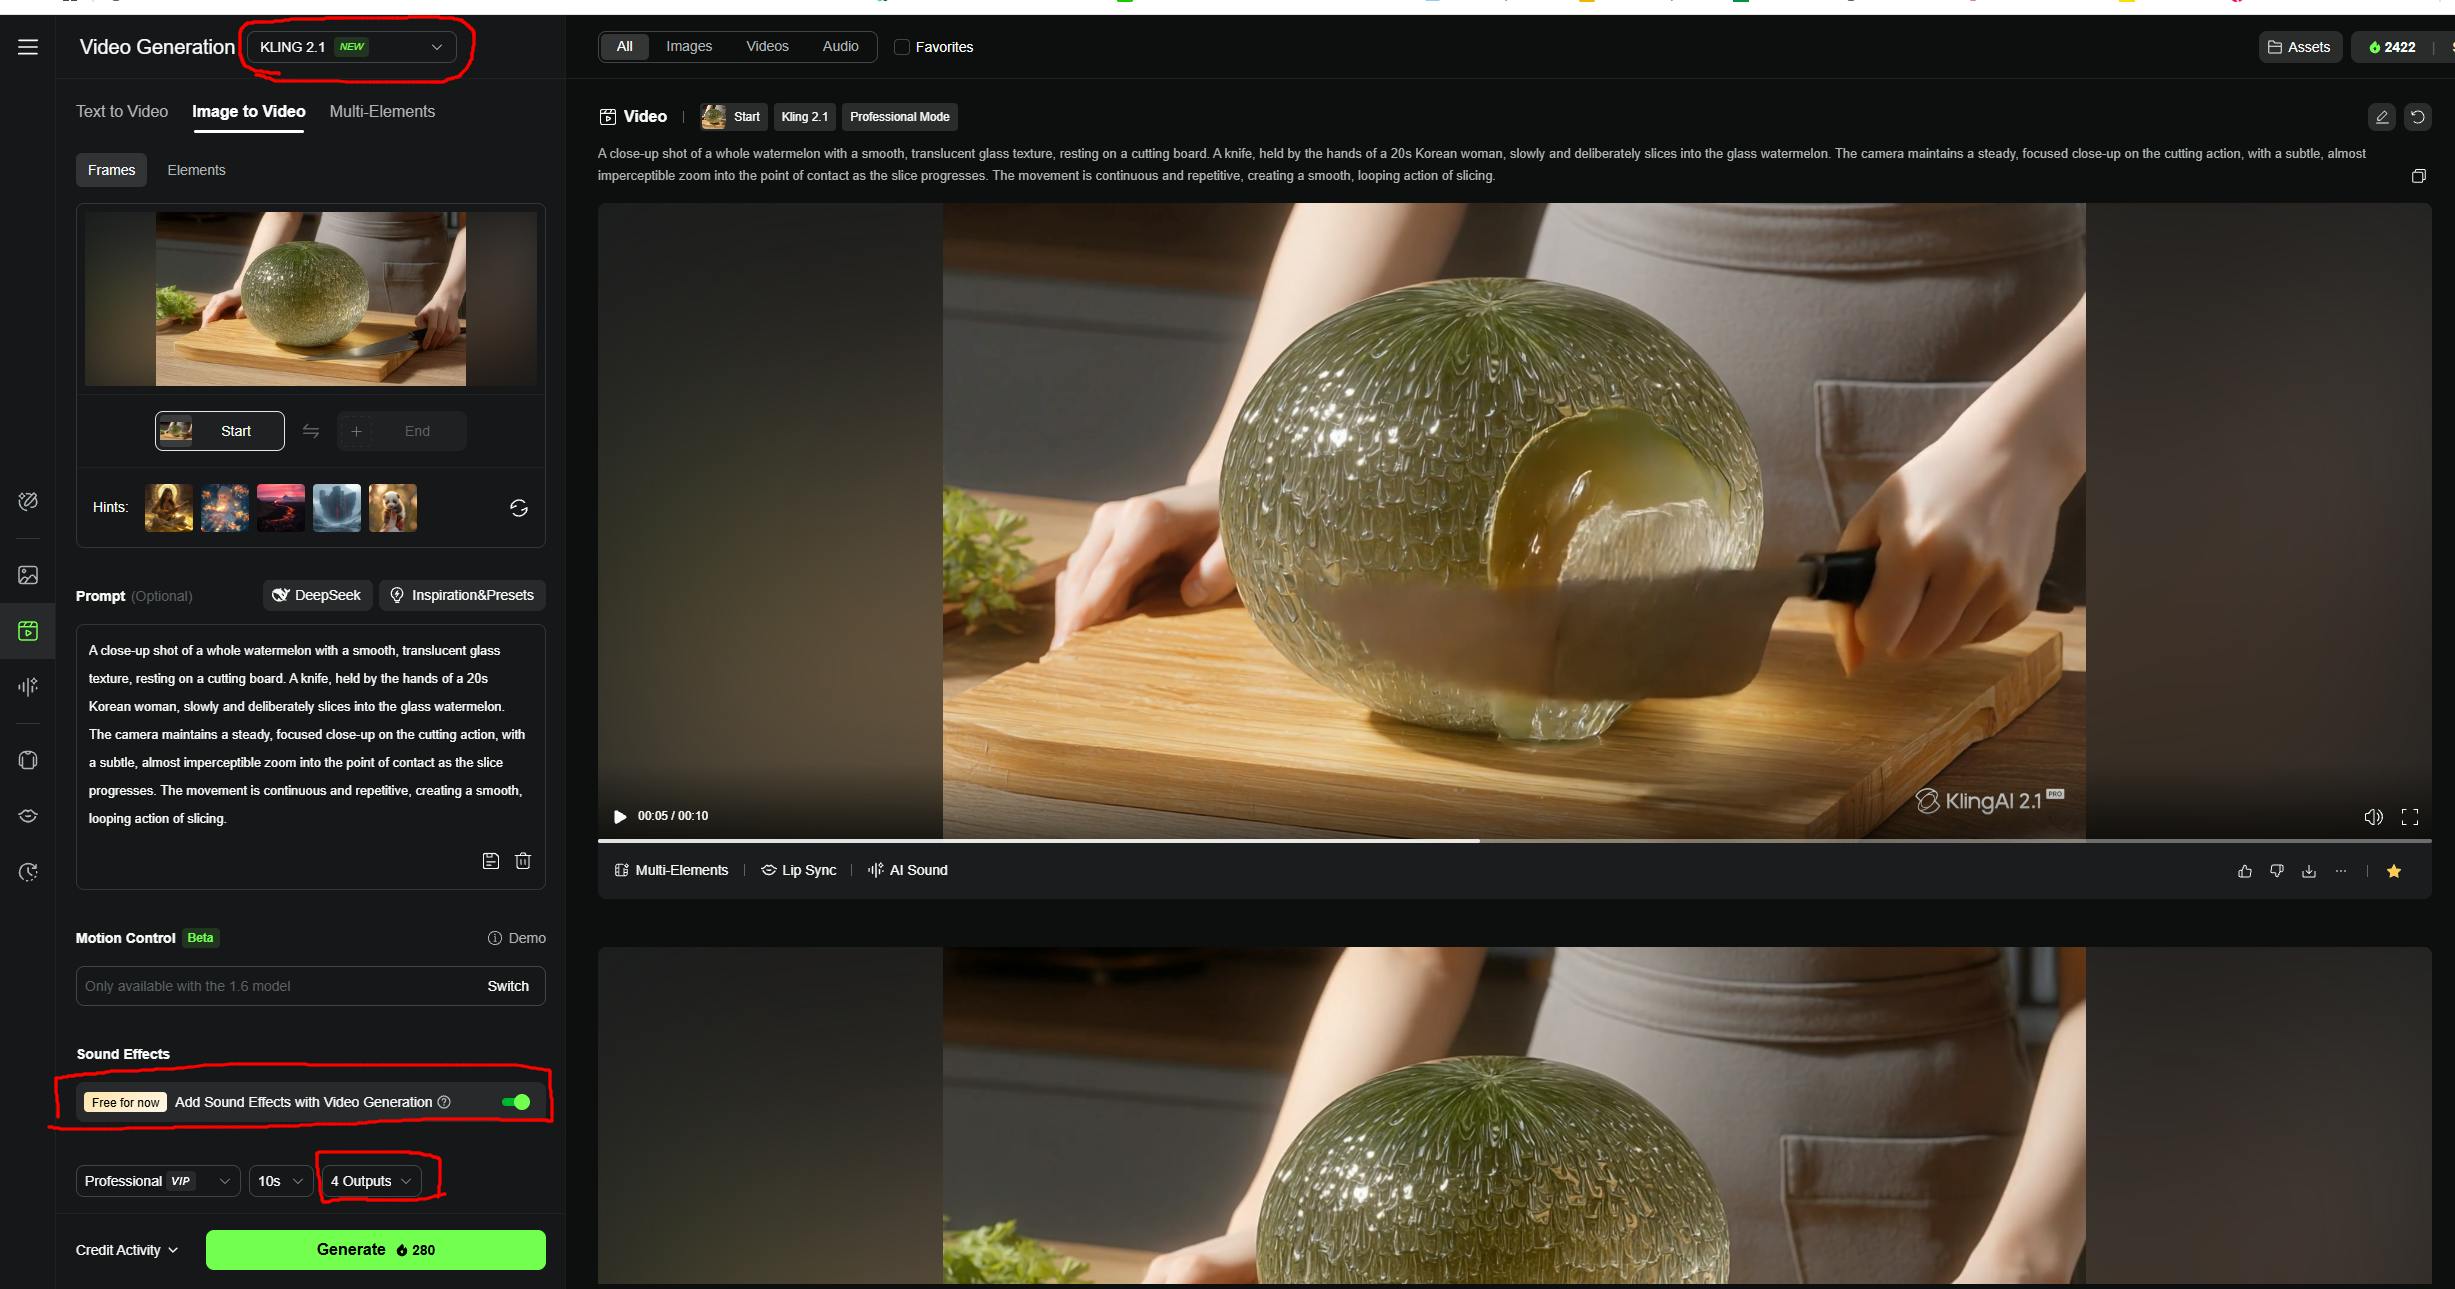Copy the video prompt description
This screenshot has width=2455, height=1289.
2418,176
